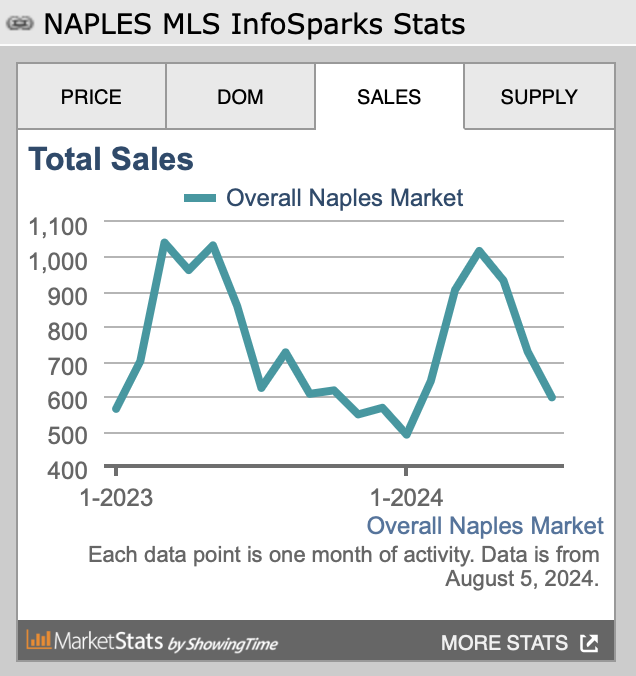Click the teal legend swatch
636x676 pixels.
click(200, 198)
